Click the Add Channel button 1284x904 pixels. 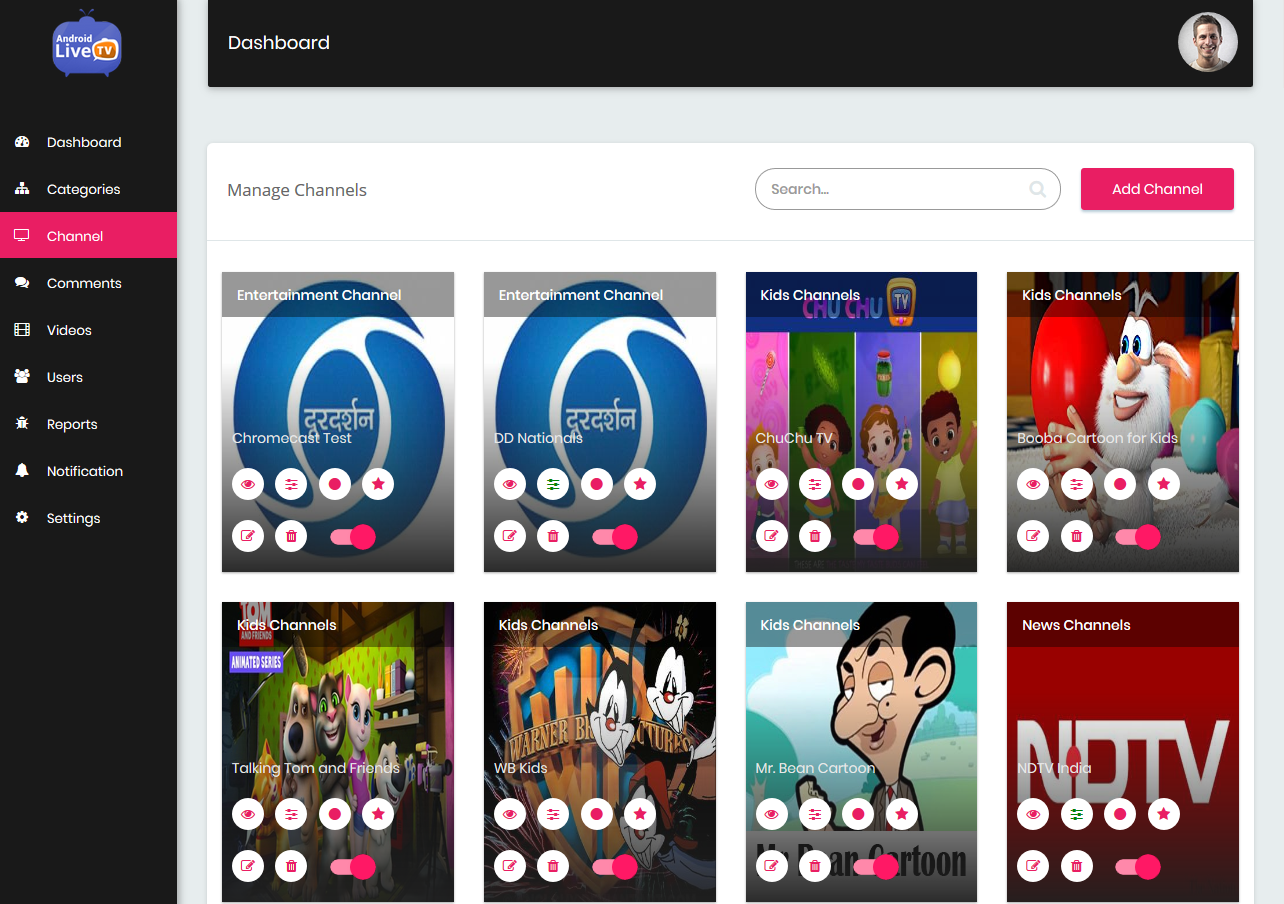(1157, 189)
